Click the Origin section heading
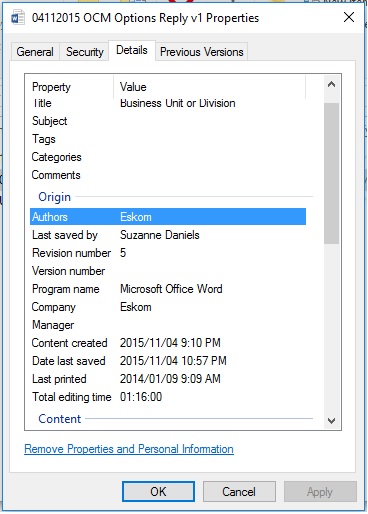 [x=54, y=197]
